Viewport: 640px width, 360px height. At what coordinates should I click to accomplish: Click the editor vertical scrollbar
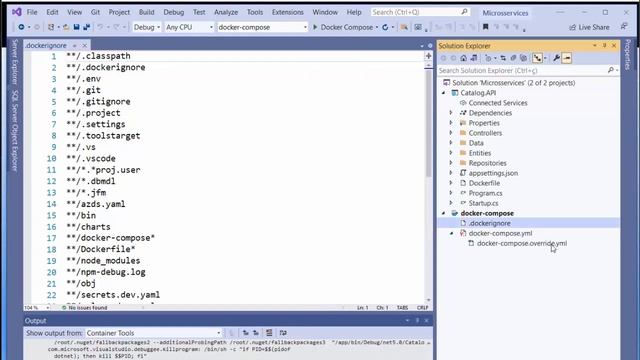429,122
